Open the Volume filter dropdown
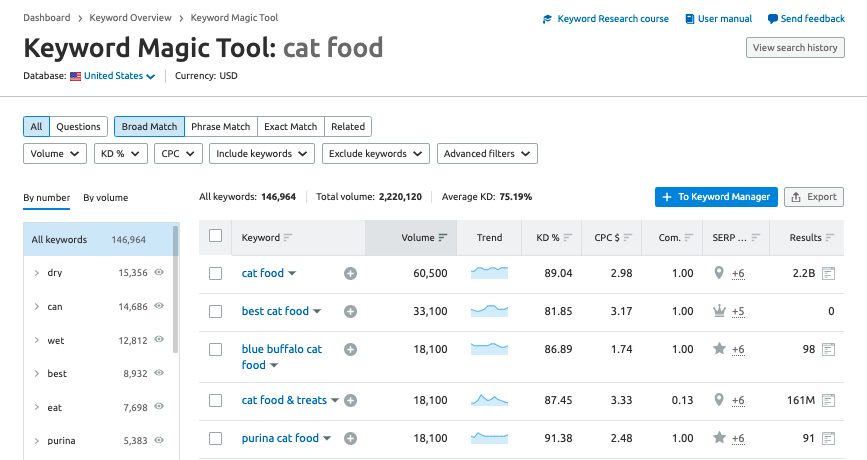 pyautogui.click(x=55, y=154)
